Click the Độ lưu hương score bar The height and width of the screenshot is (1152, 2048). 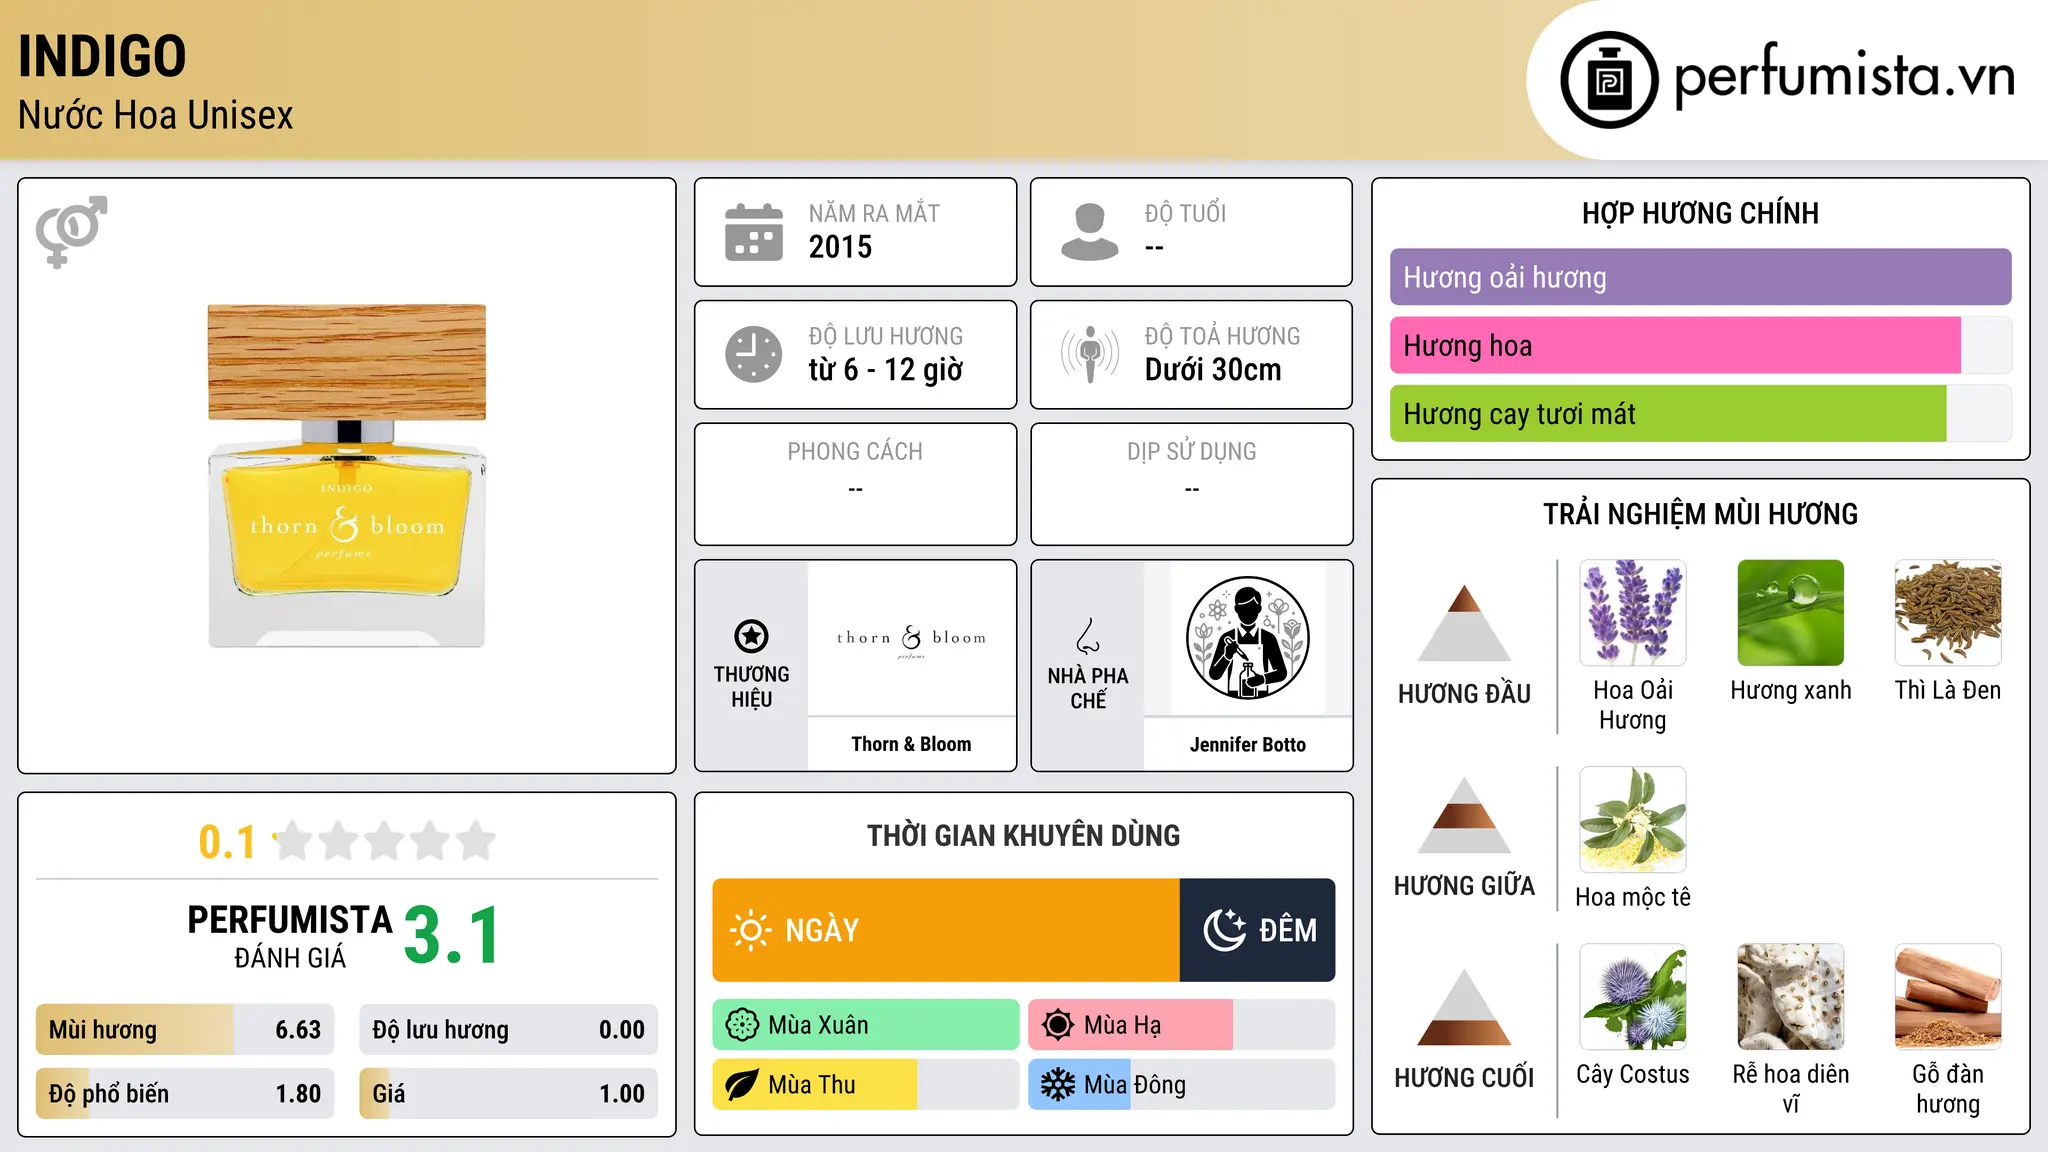click(508, 1030)
